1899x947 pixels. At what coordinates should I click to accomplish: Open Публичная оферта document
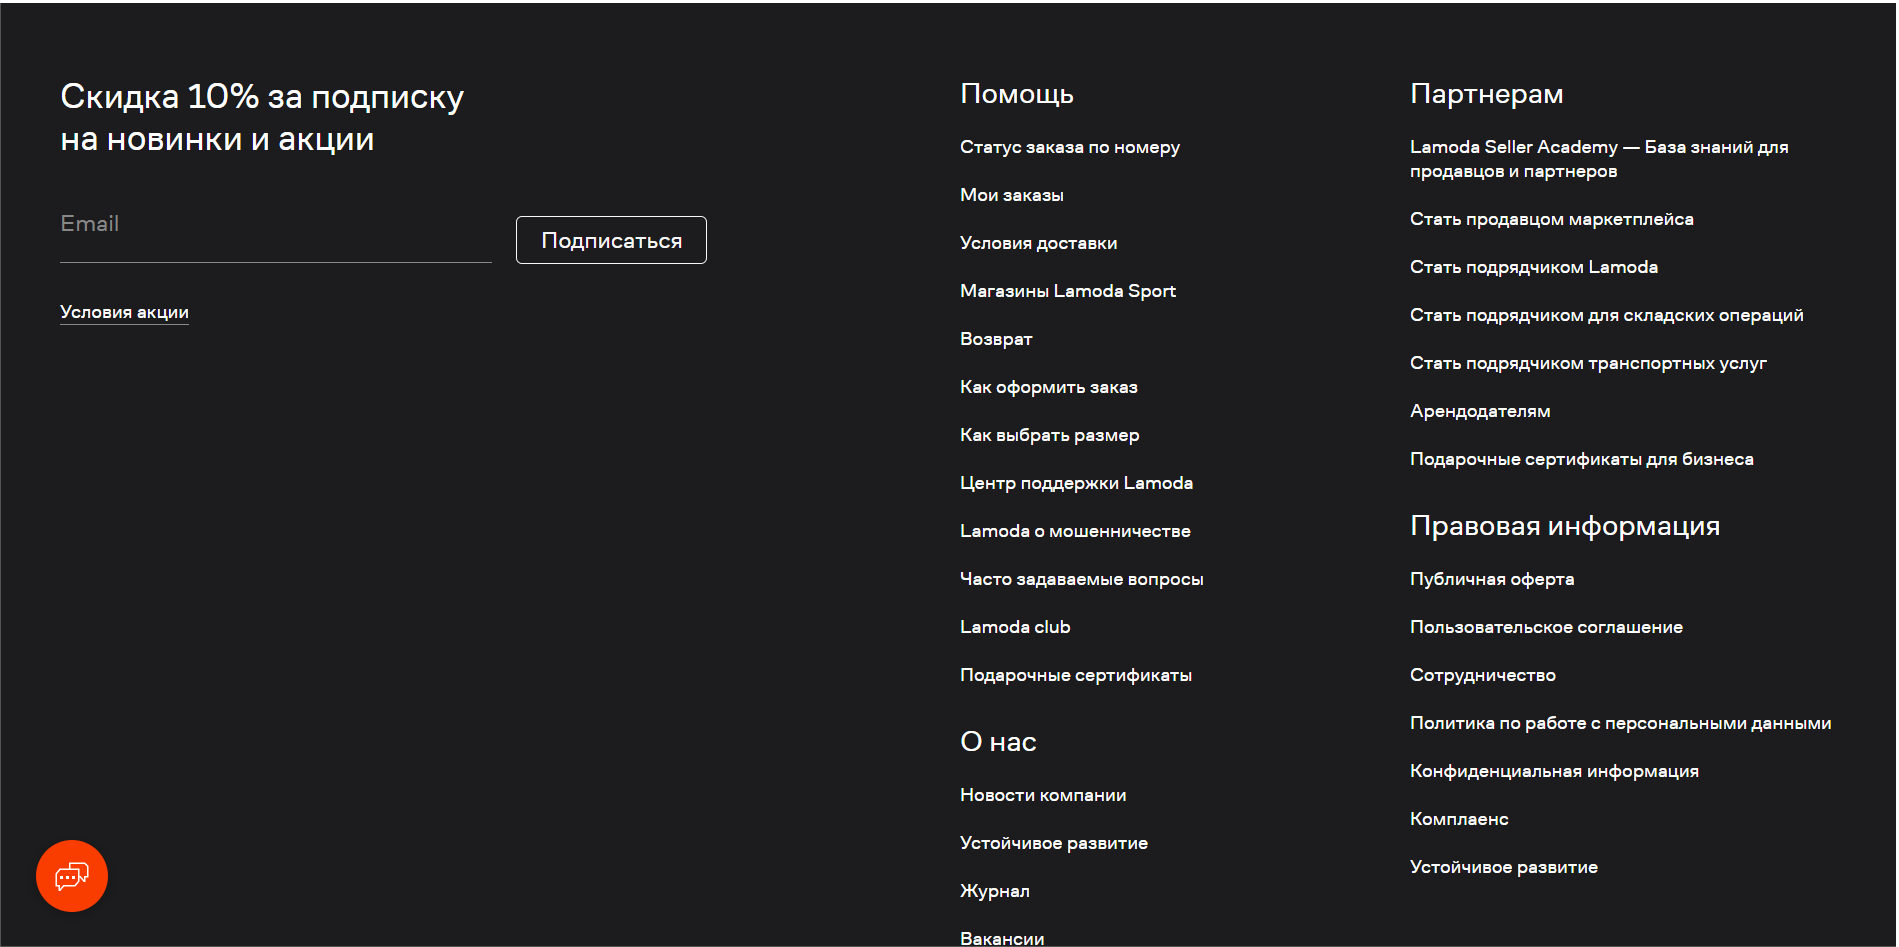pos(1491,579)
